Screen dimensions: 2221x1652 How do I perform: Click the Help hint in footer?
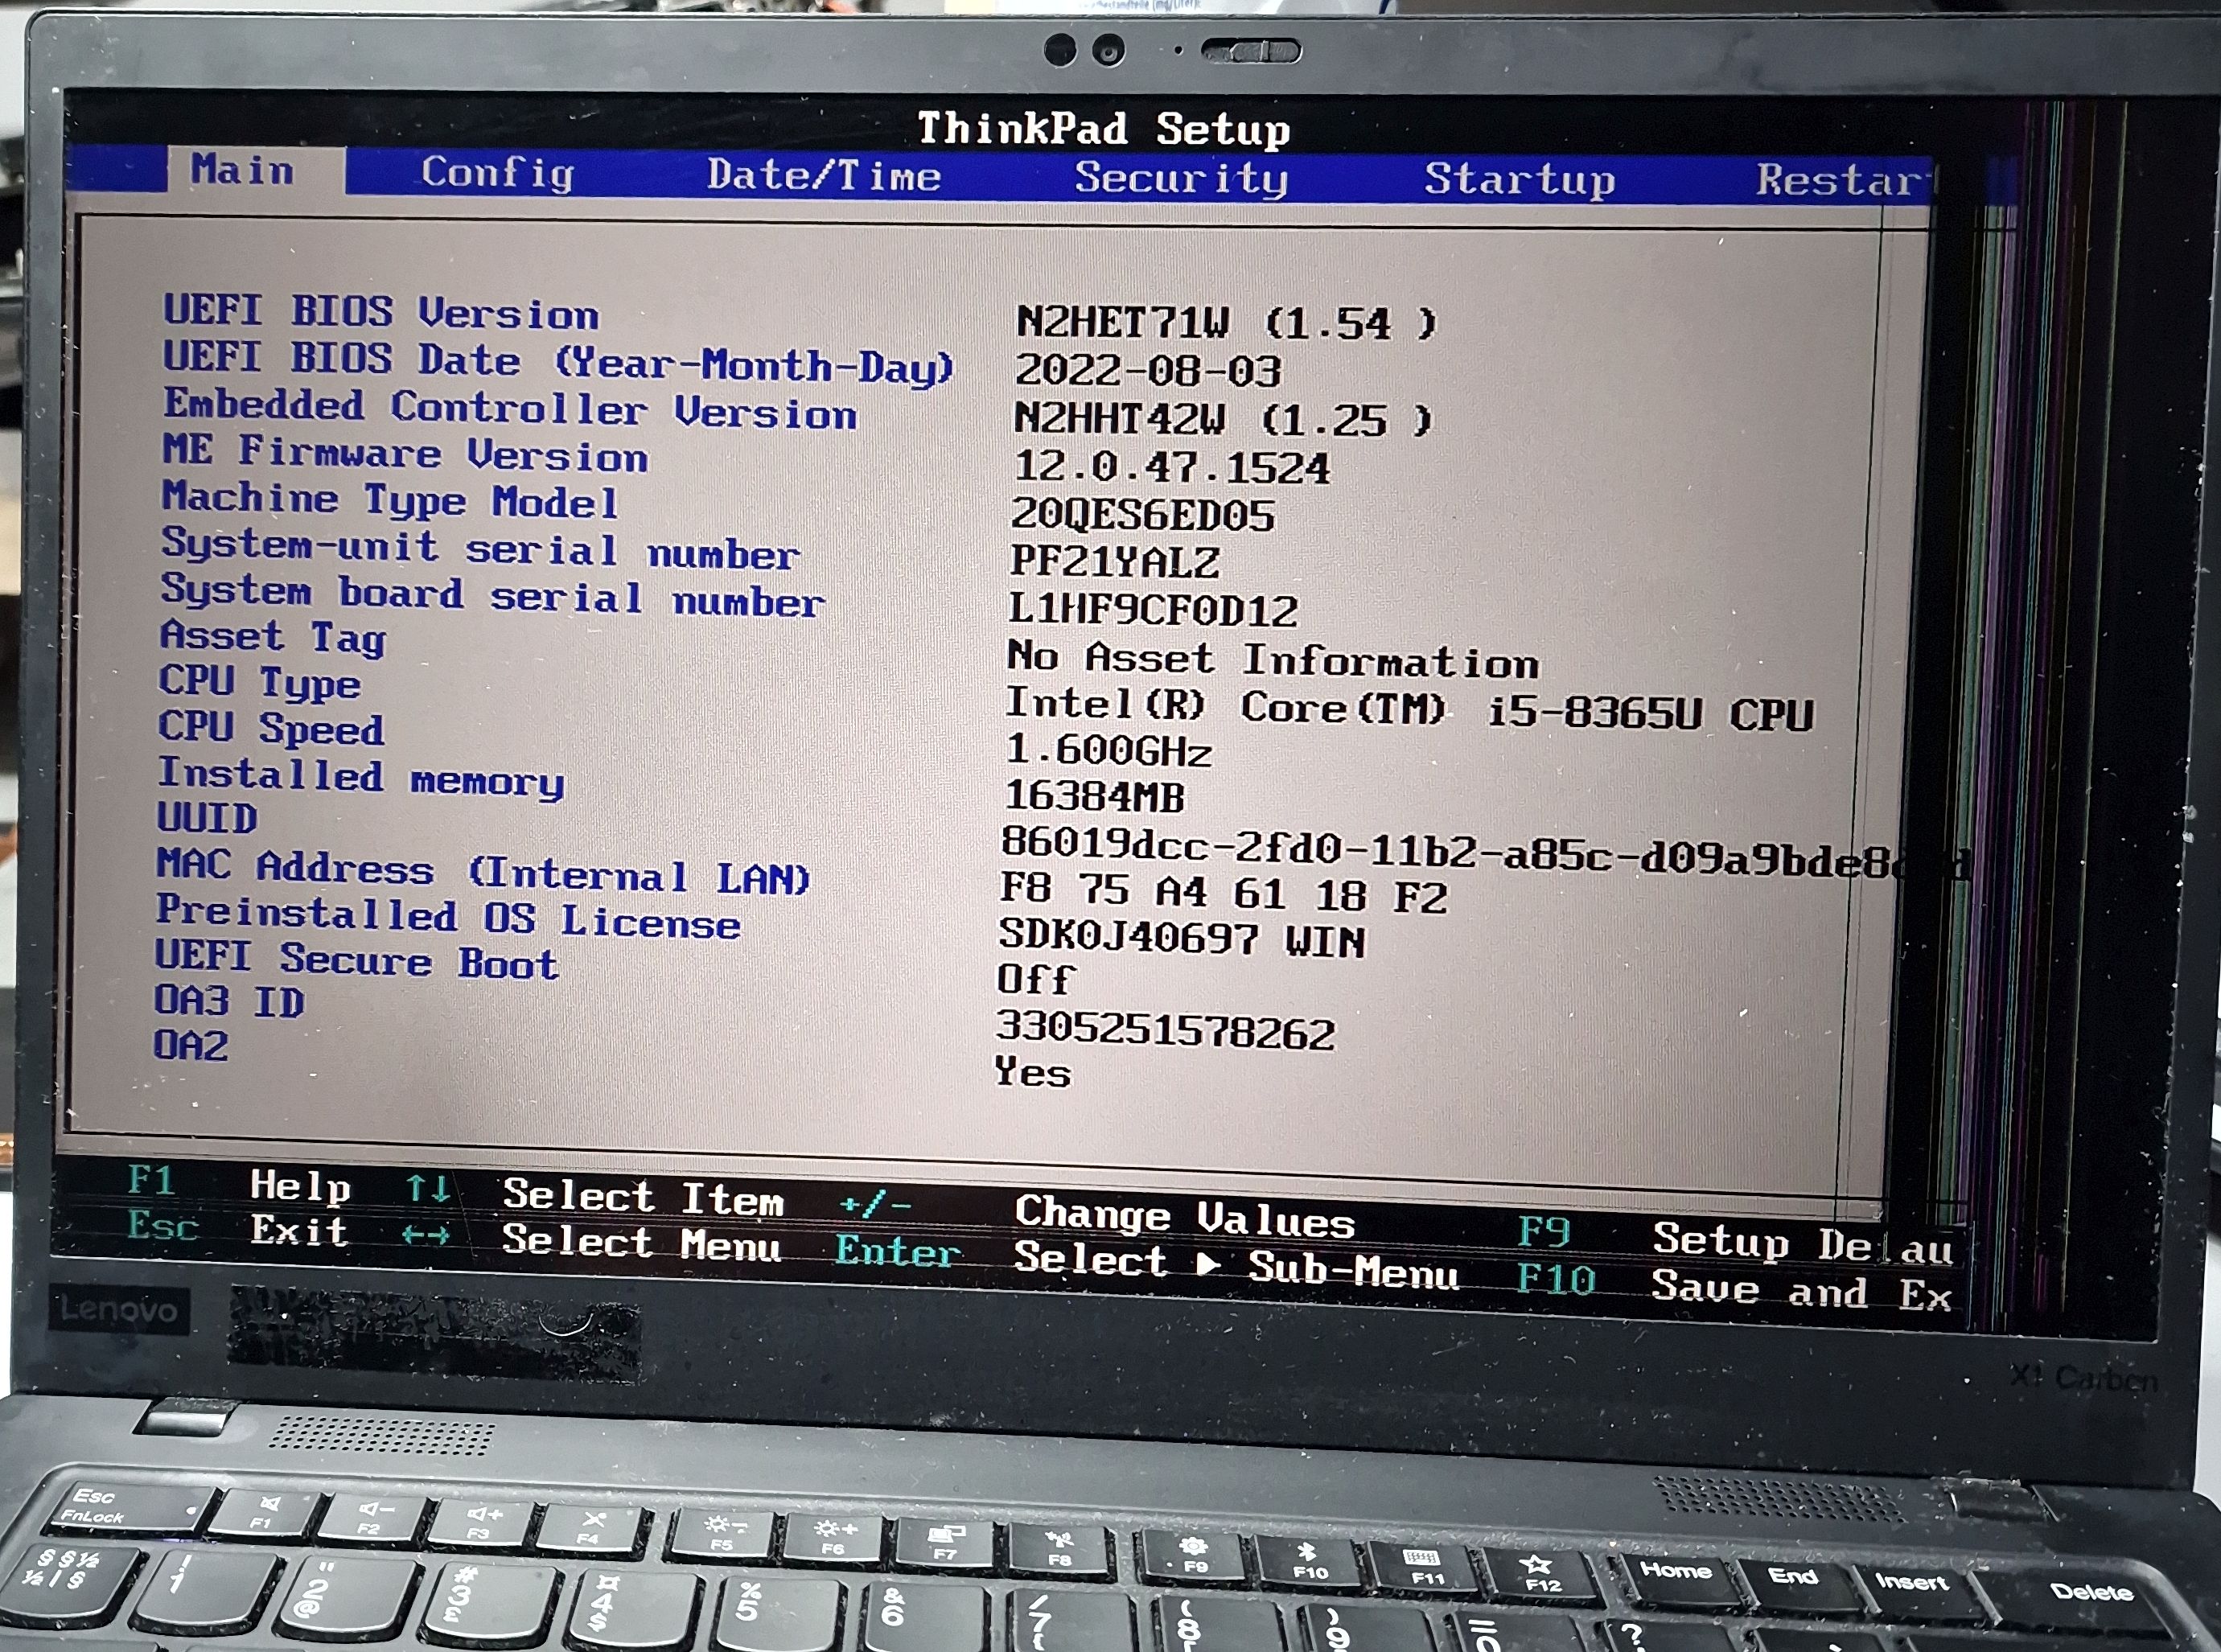click(300, 1187)
